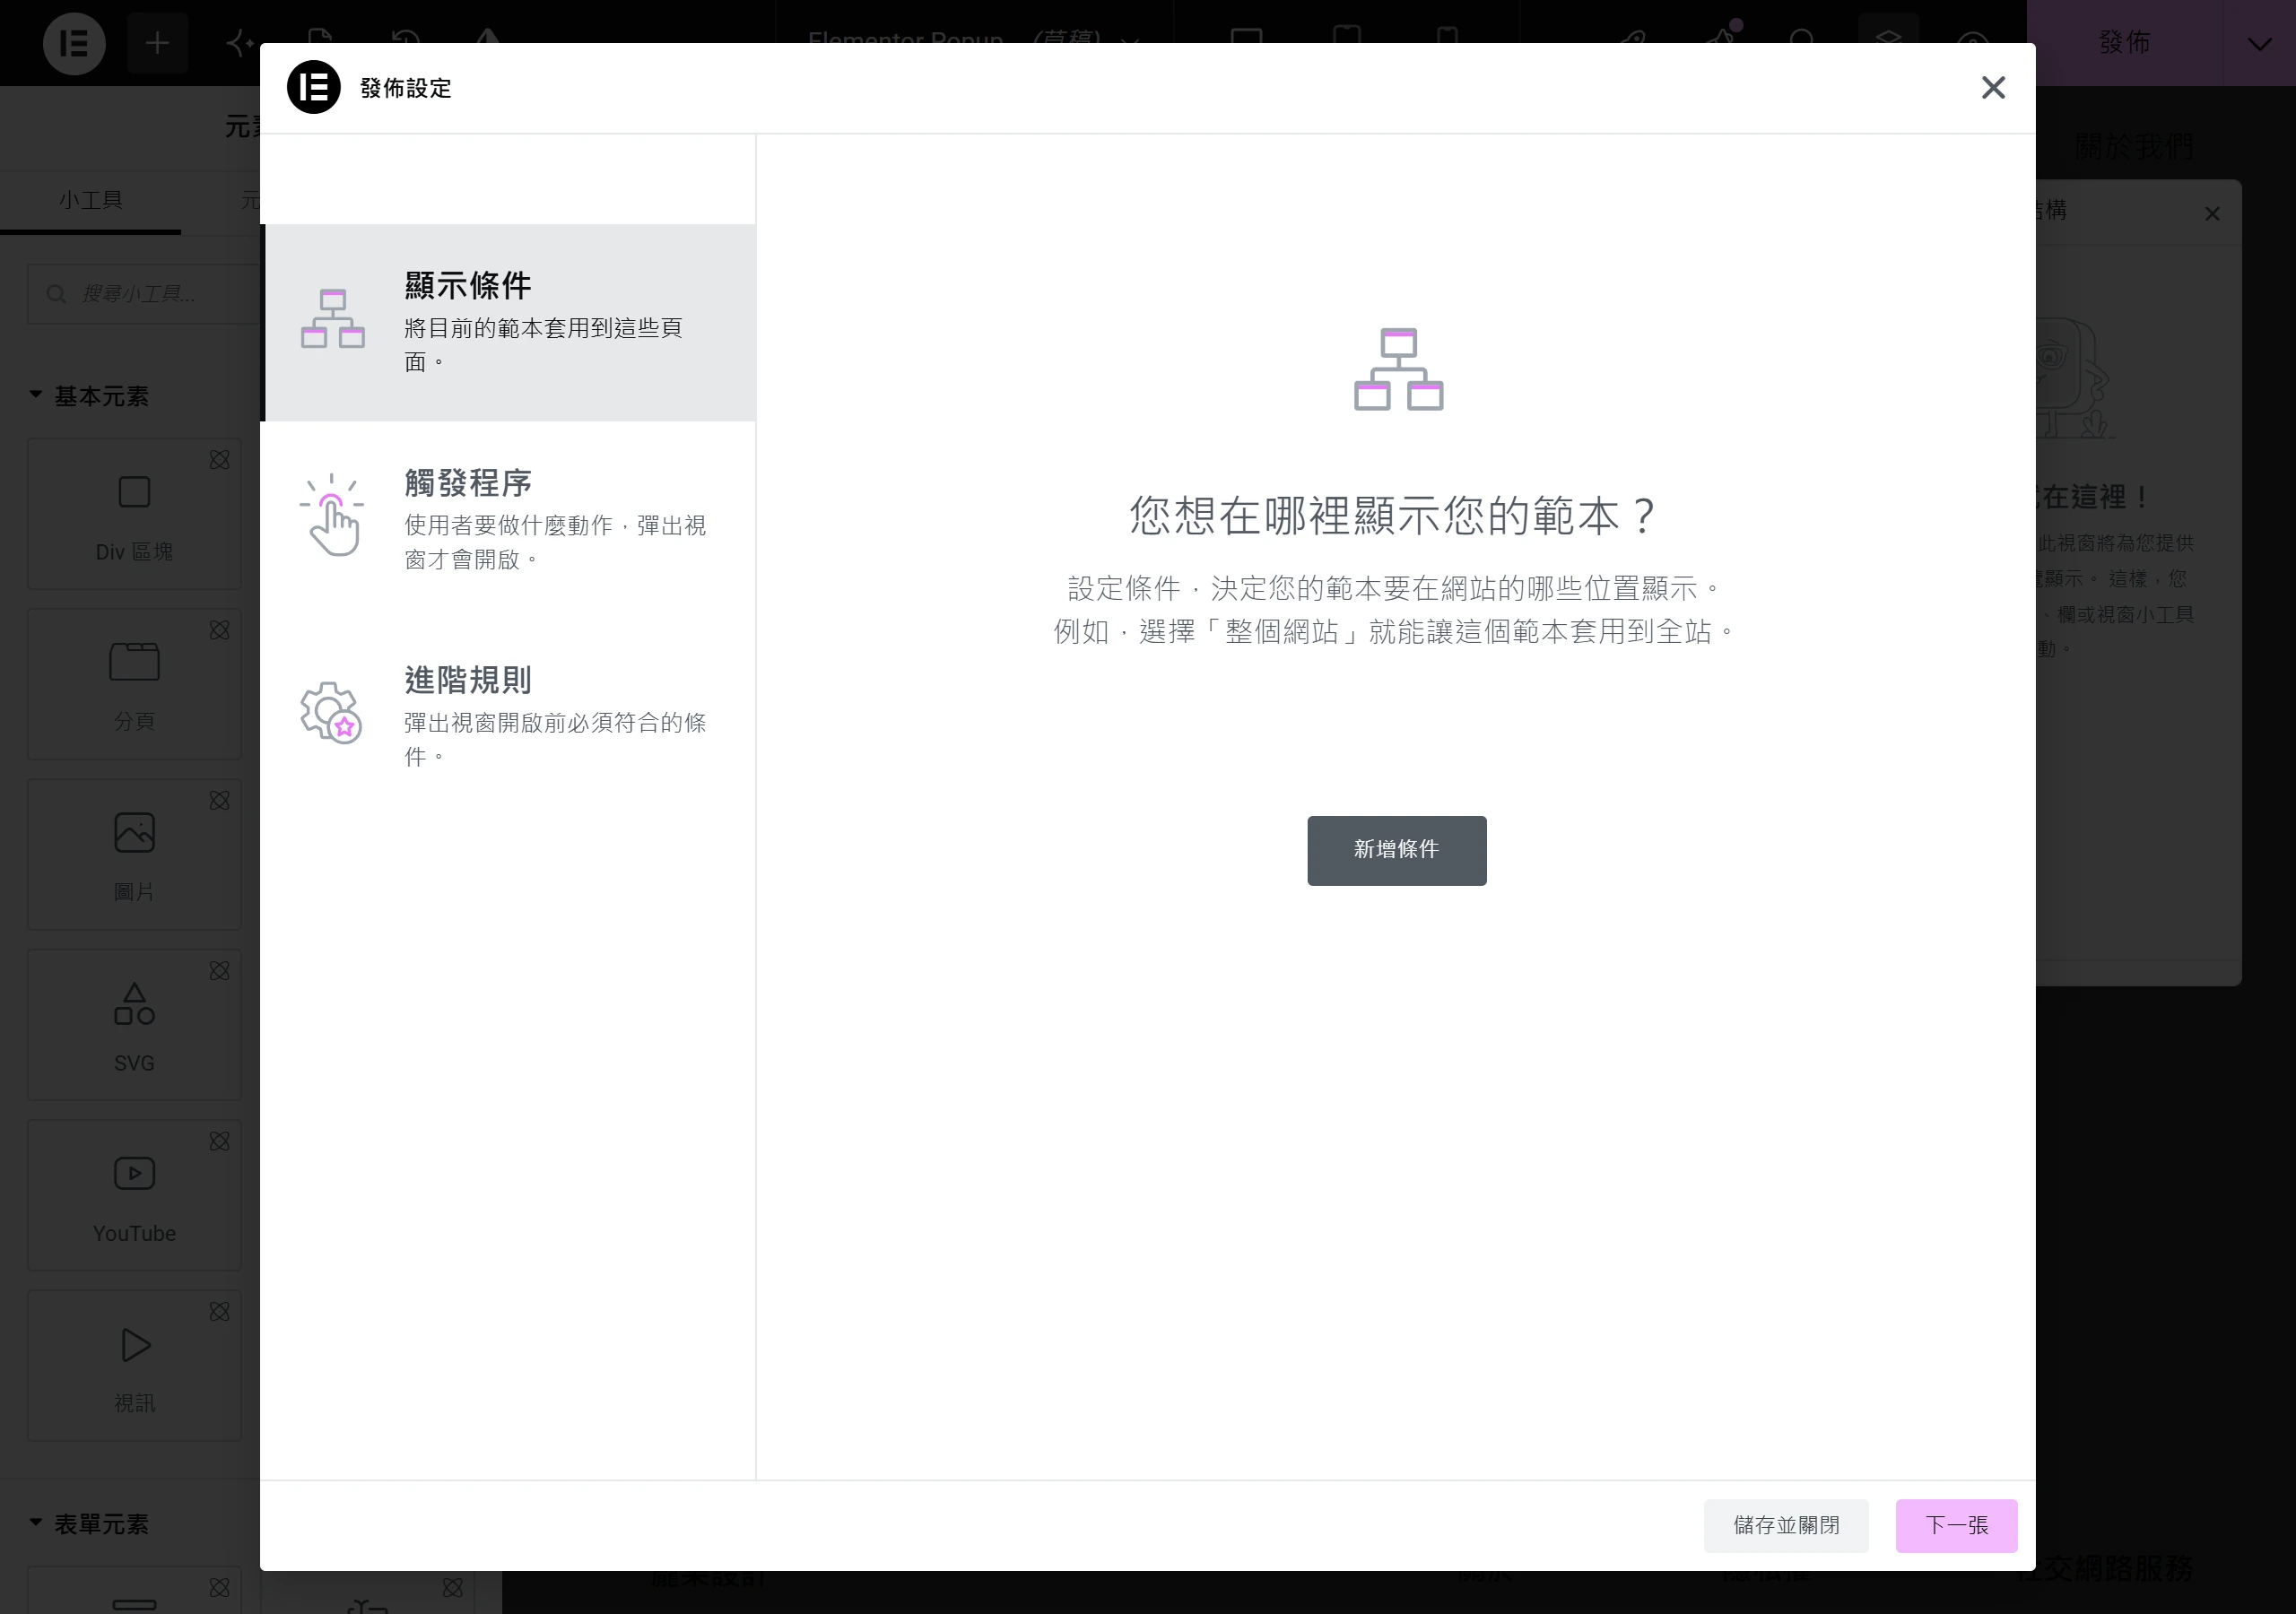Select the 視訊 video widget
The image size is (2296, 1614).
click(x=134, y=1365)
